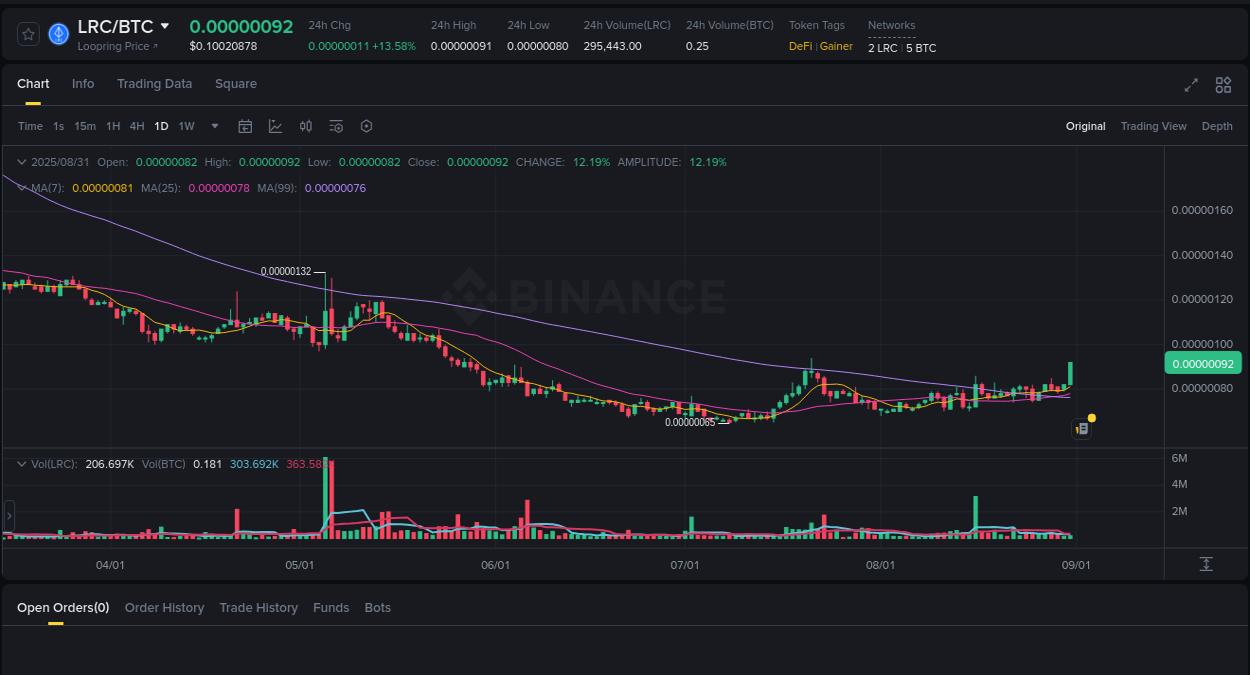Image resolution: width=1250 pixels, height=675 pixels.
Task: Open the Trade History tab
Action: 258,608
